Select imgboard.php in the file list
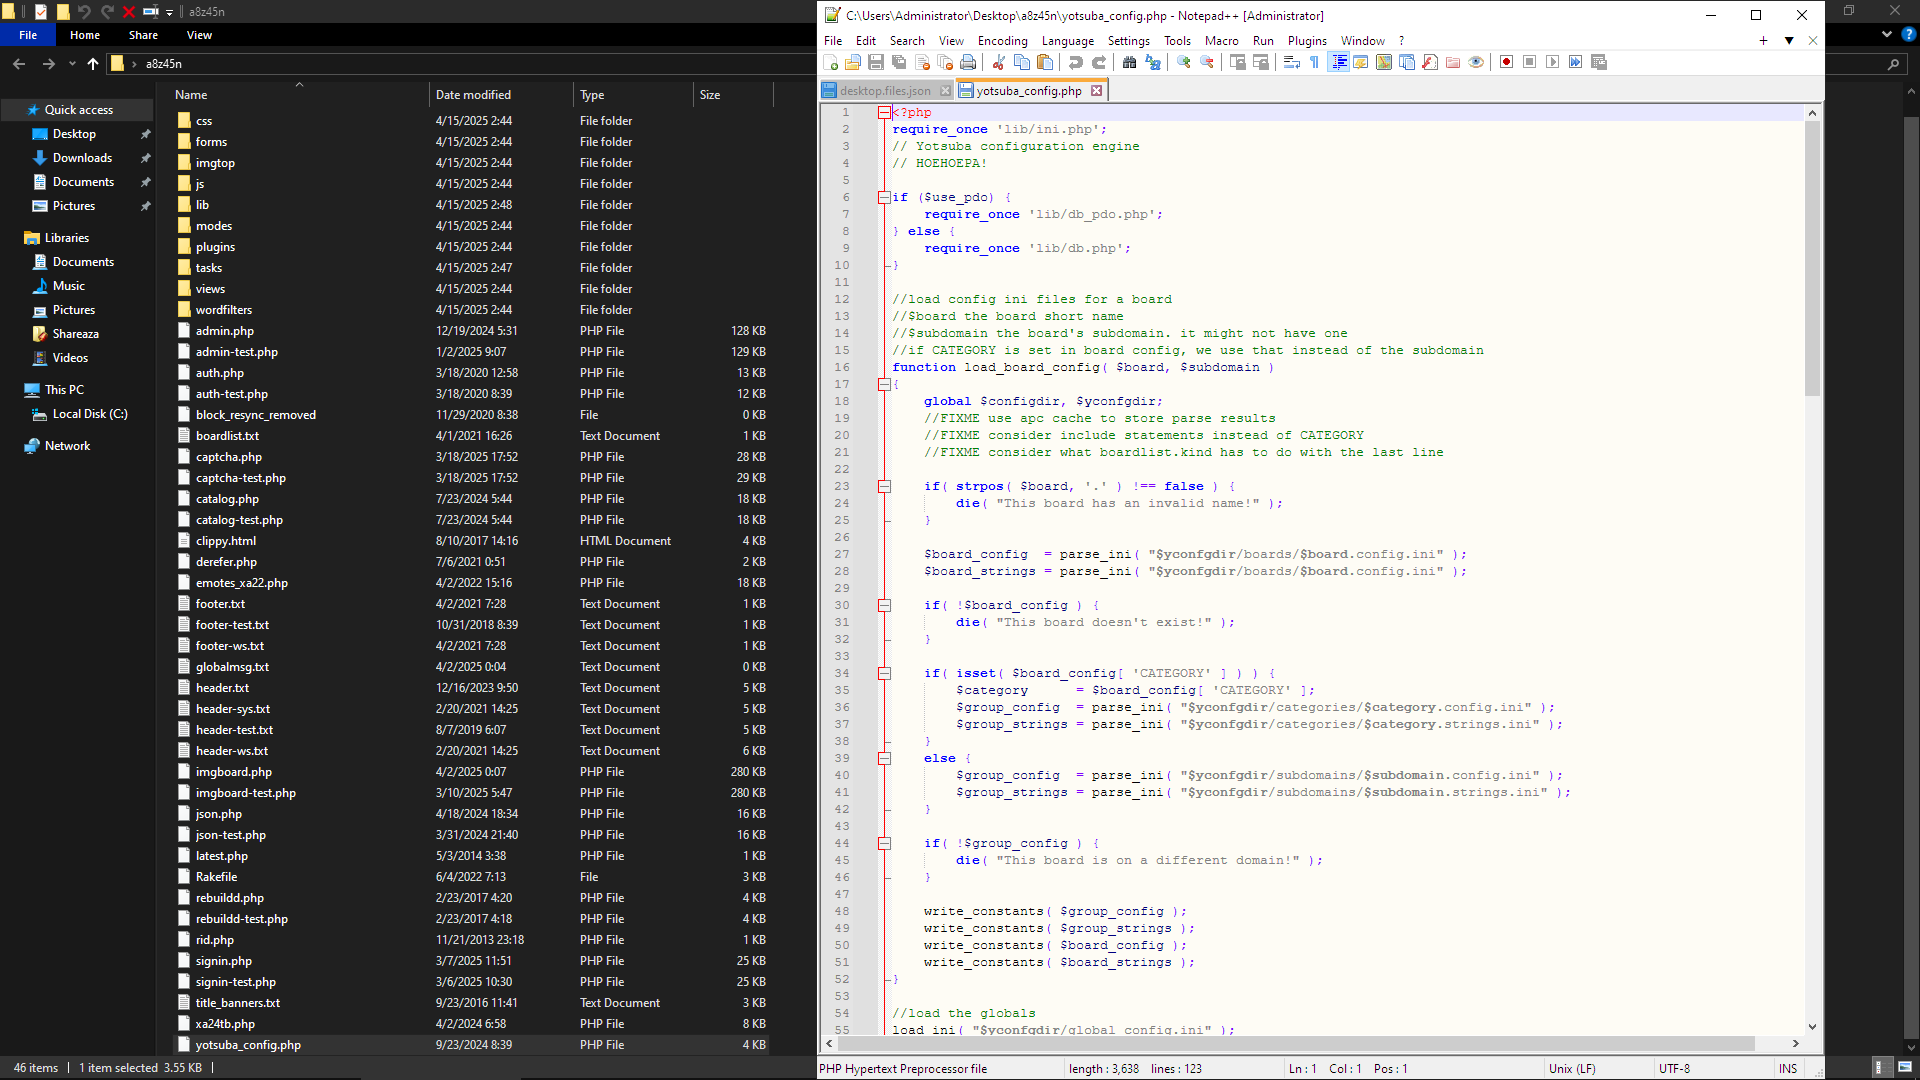1920x1080 pixels. [233, 772]
